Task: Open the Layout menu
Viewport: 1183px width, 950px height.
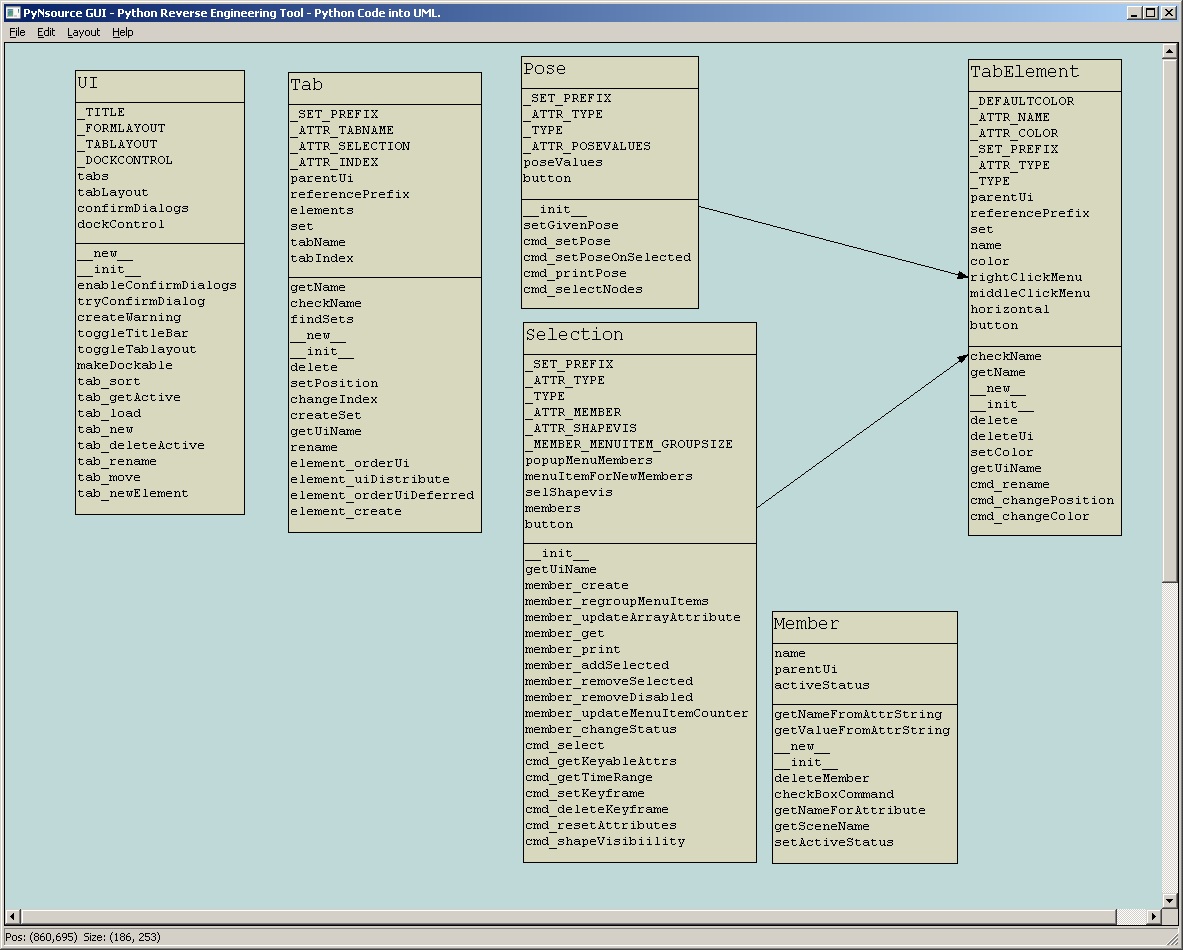Action: [x=83, y=32]
